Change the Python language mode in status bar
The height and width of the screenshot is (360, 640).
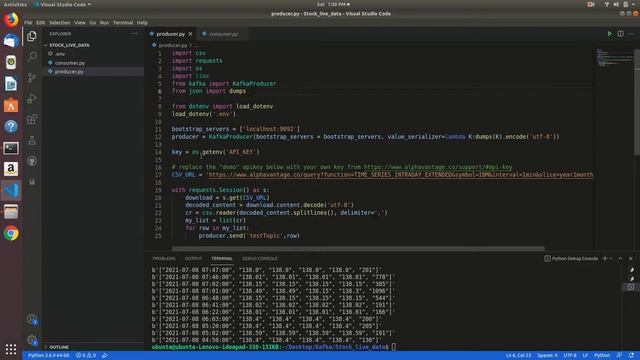pyautogui.click(x=602, y=356)
